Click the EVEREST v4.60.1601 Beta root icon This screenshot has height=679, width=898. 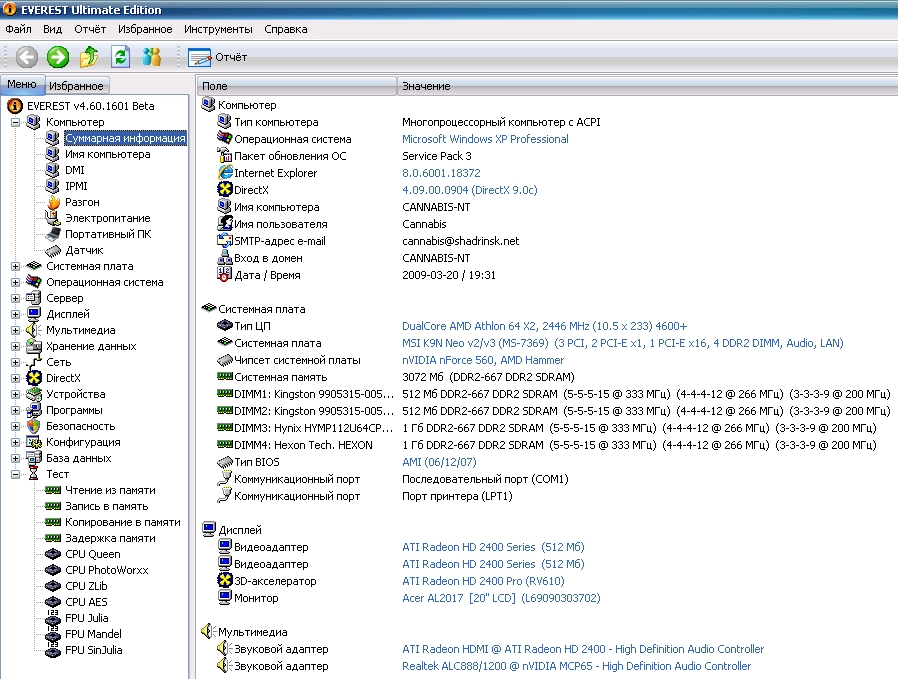pyautogui.click(x=15, y=106)
